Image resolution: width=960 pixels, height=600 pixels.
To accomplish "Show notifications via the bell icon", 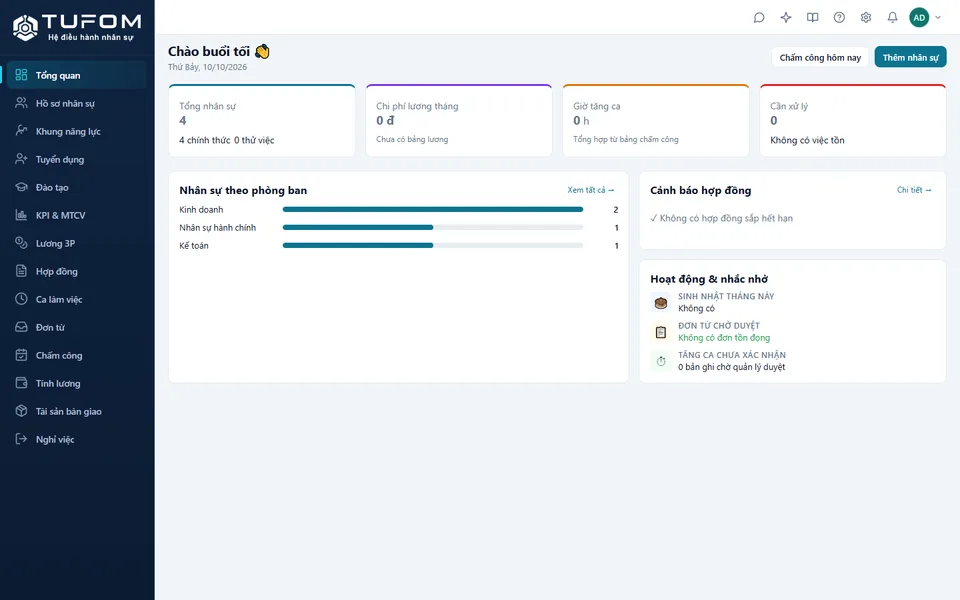I will (x=893, y=18).
